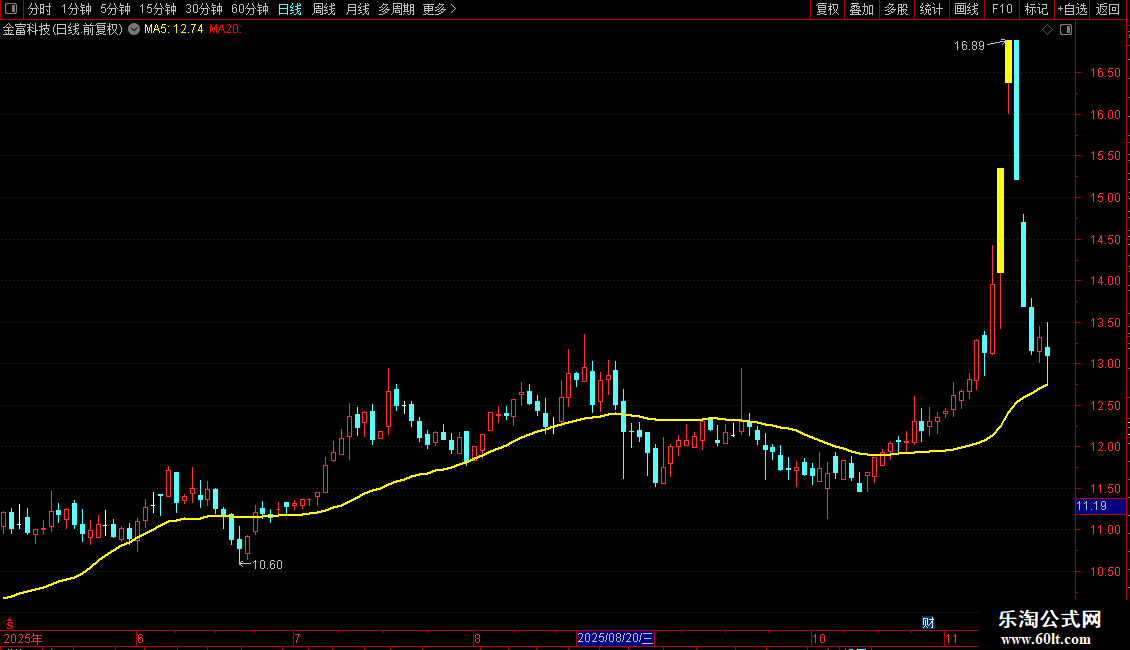This screenshot has height=650, width=1130.
Task: Click the 叠加 overlay button
Action: [861, 9]
